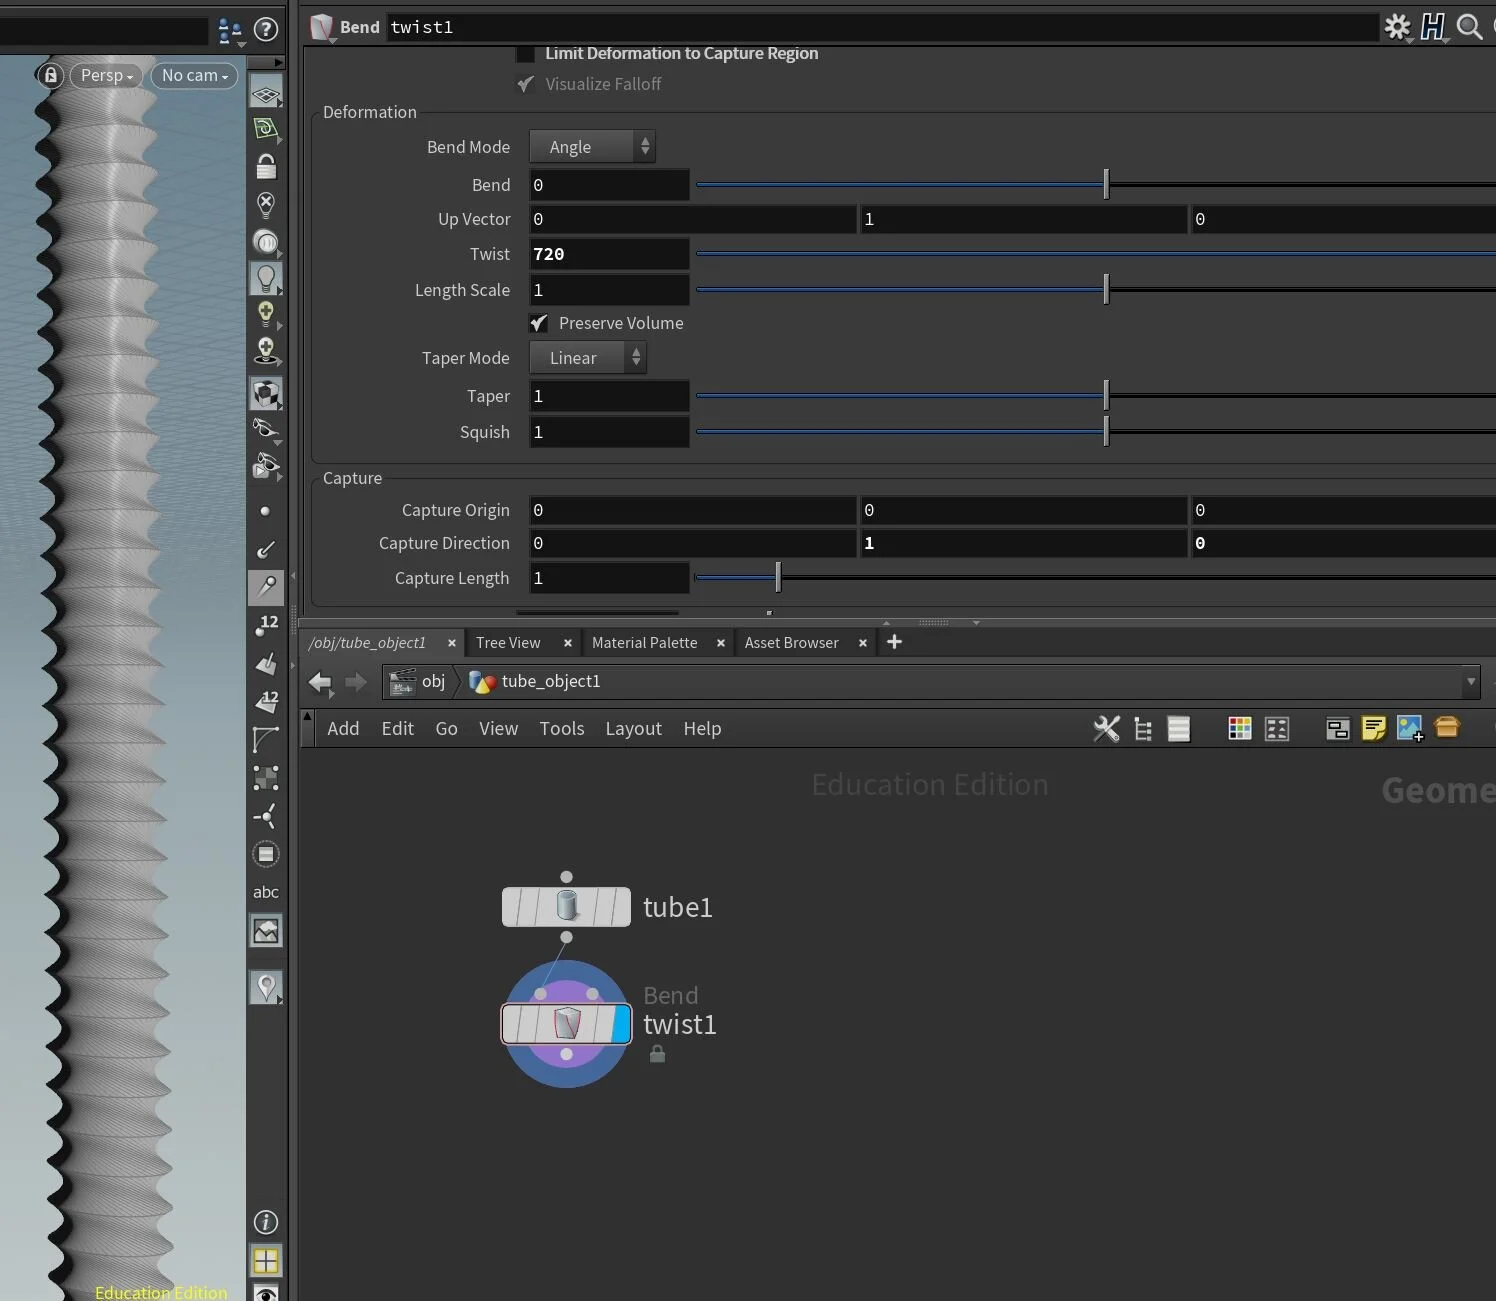
Task: Add a new pane tab with plus
Action: coord(894,642)
